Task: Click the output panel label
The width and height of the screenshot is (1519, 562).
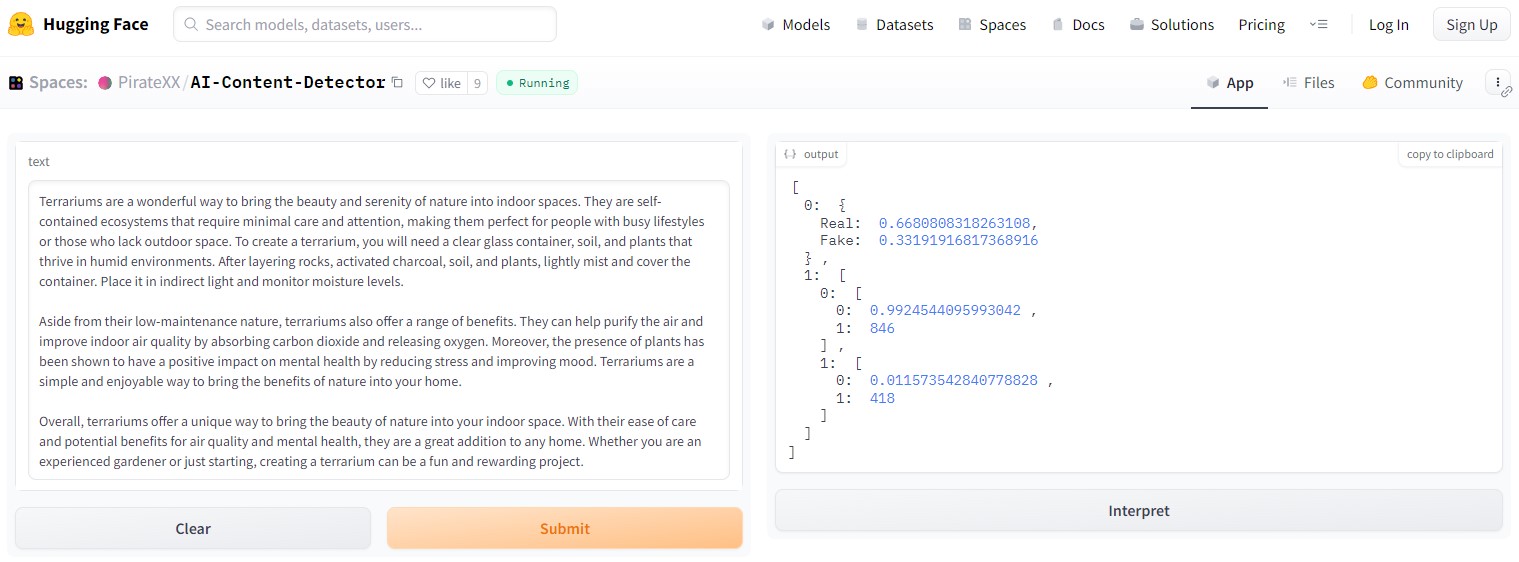Action: click(811, 154)
